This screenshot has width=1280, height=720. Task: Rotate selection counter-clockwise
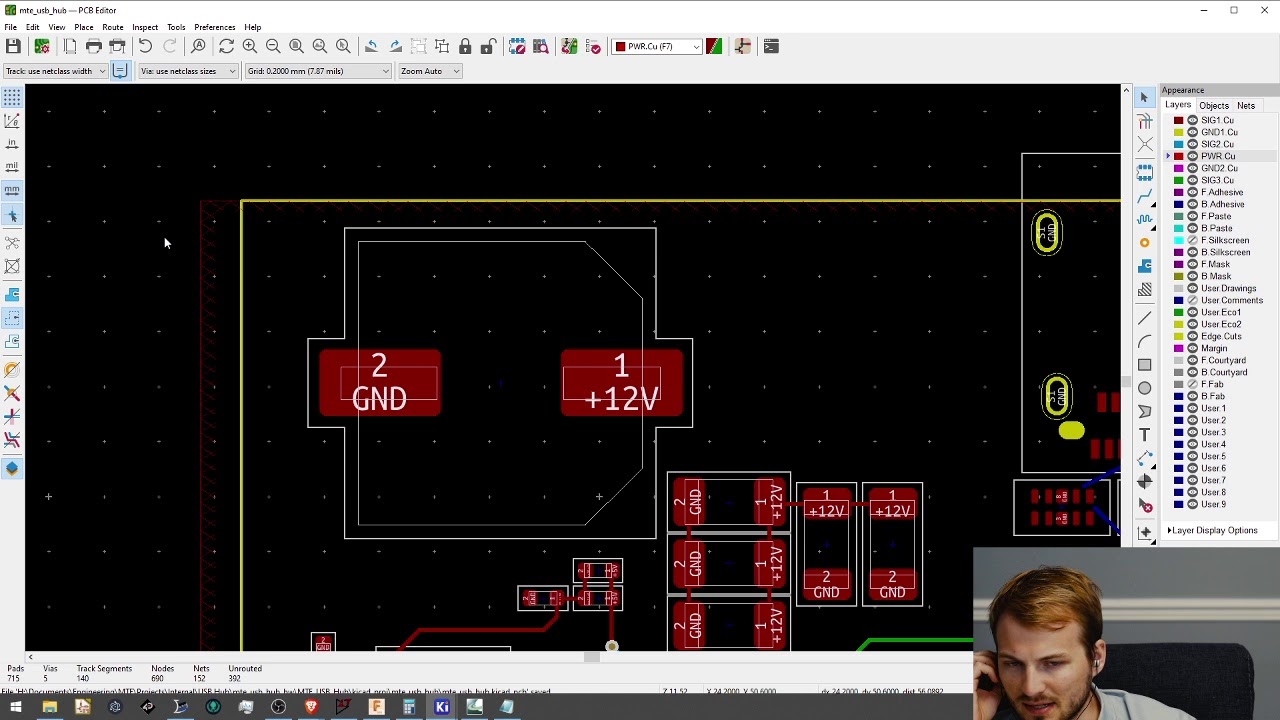click(x=371, y=46)
